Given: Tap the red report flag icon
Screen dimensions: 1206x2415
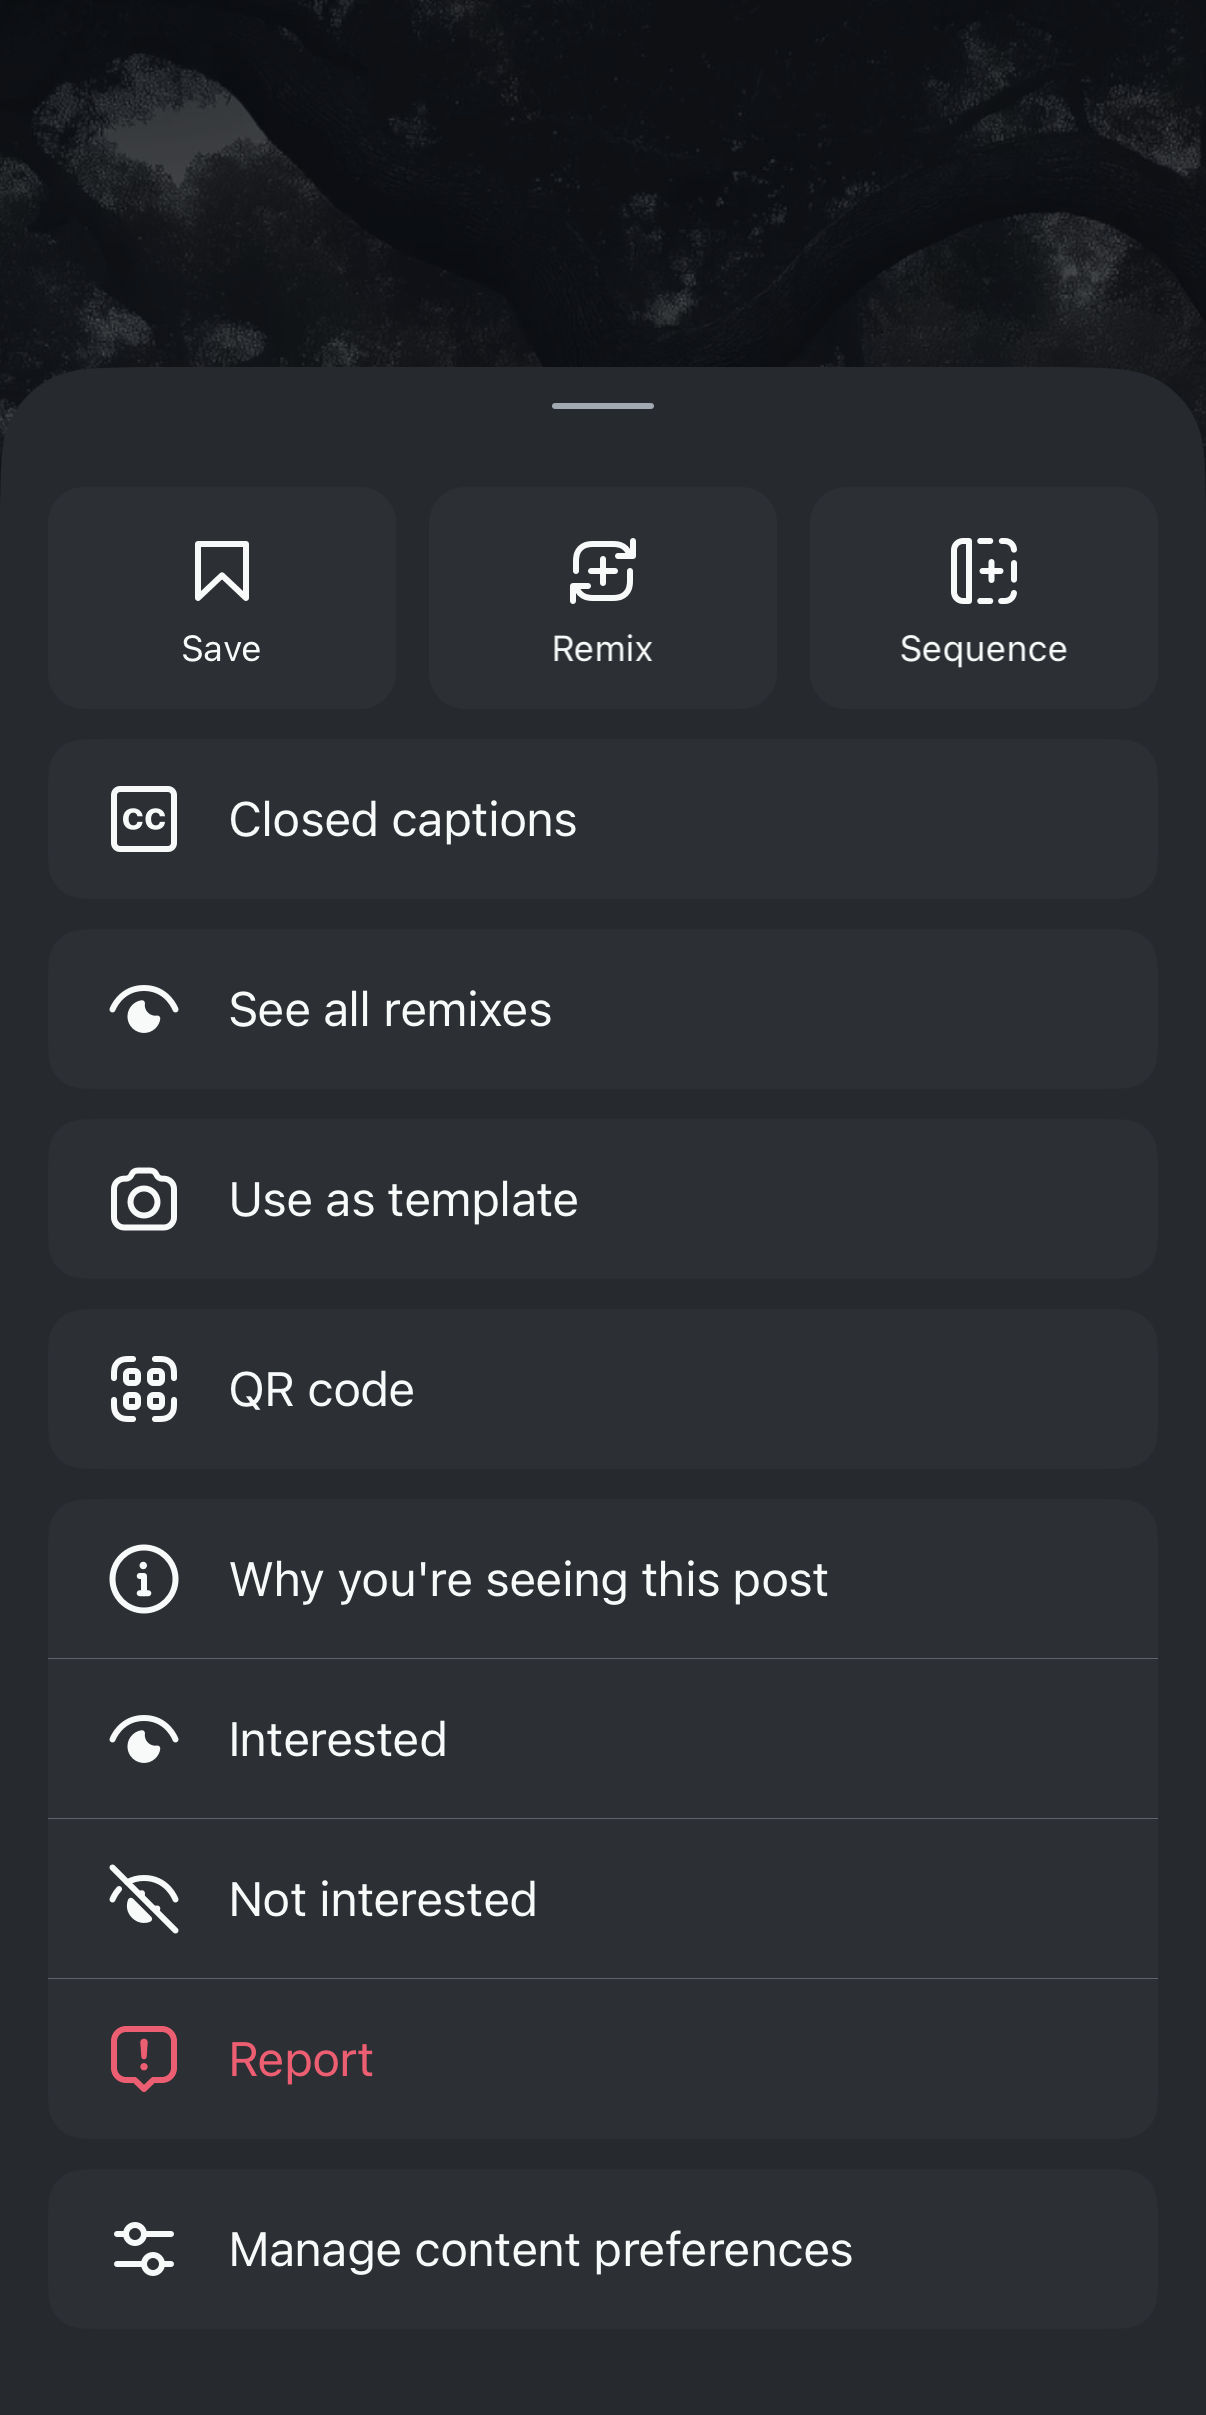Looking at the screenshot, I should pyautogui.click(x=144, y=2059).
